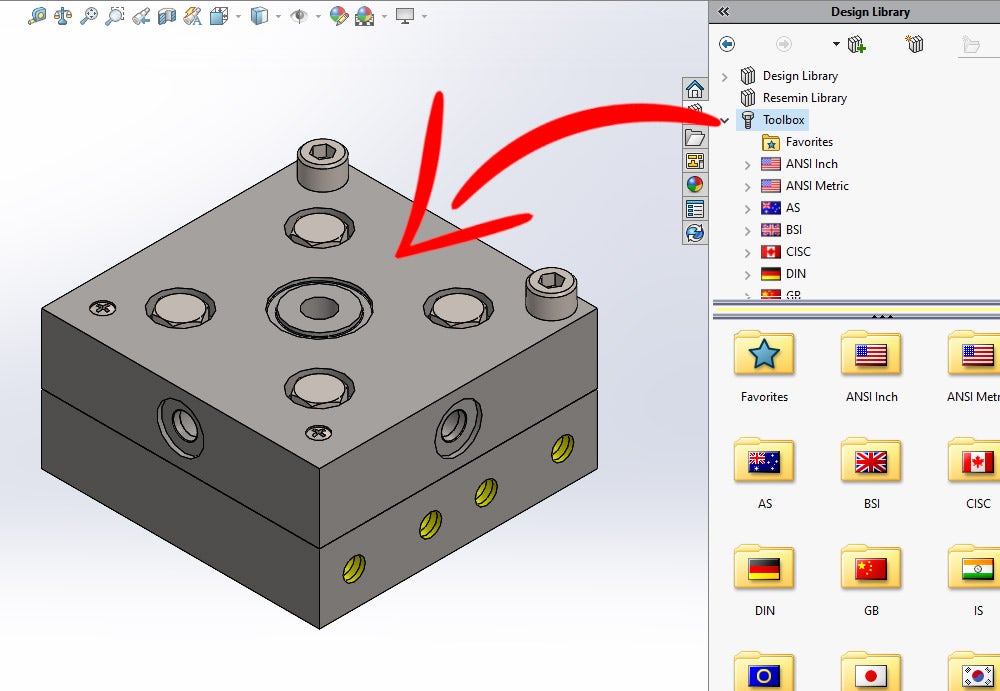Viewport: 1000px width, 691px height.
Task: Enable the Section View tool
Action: point(165,16)
